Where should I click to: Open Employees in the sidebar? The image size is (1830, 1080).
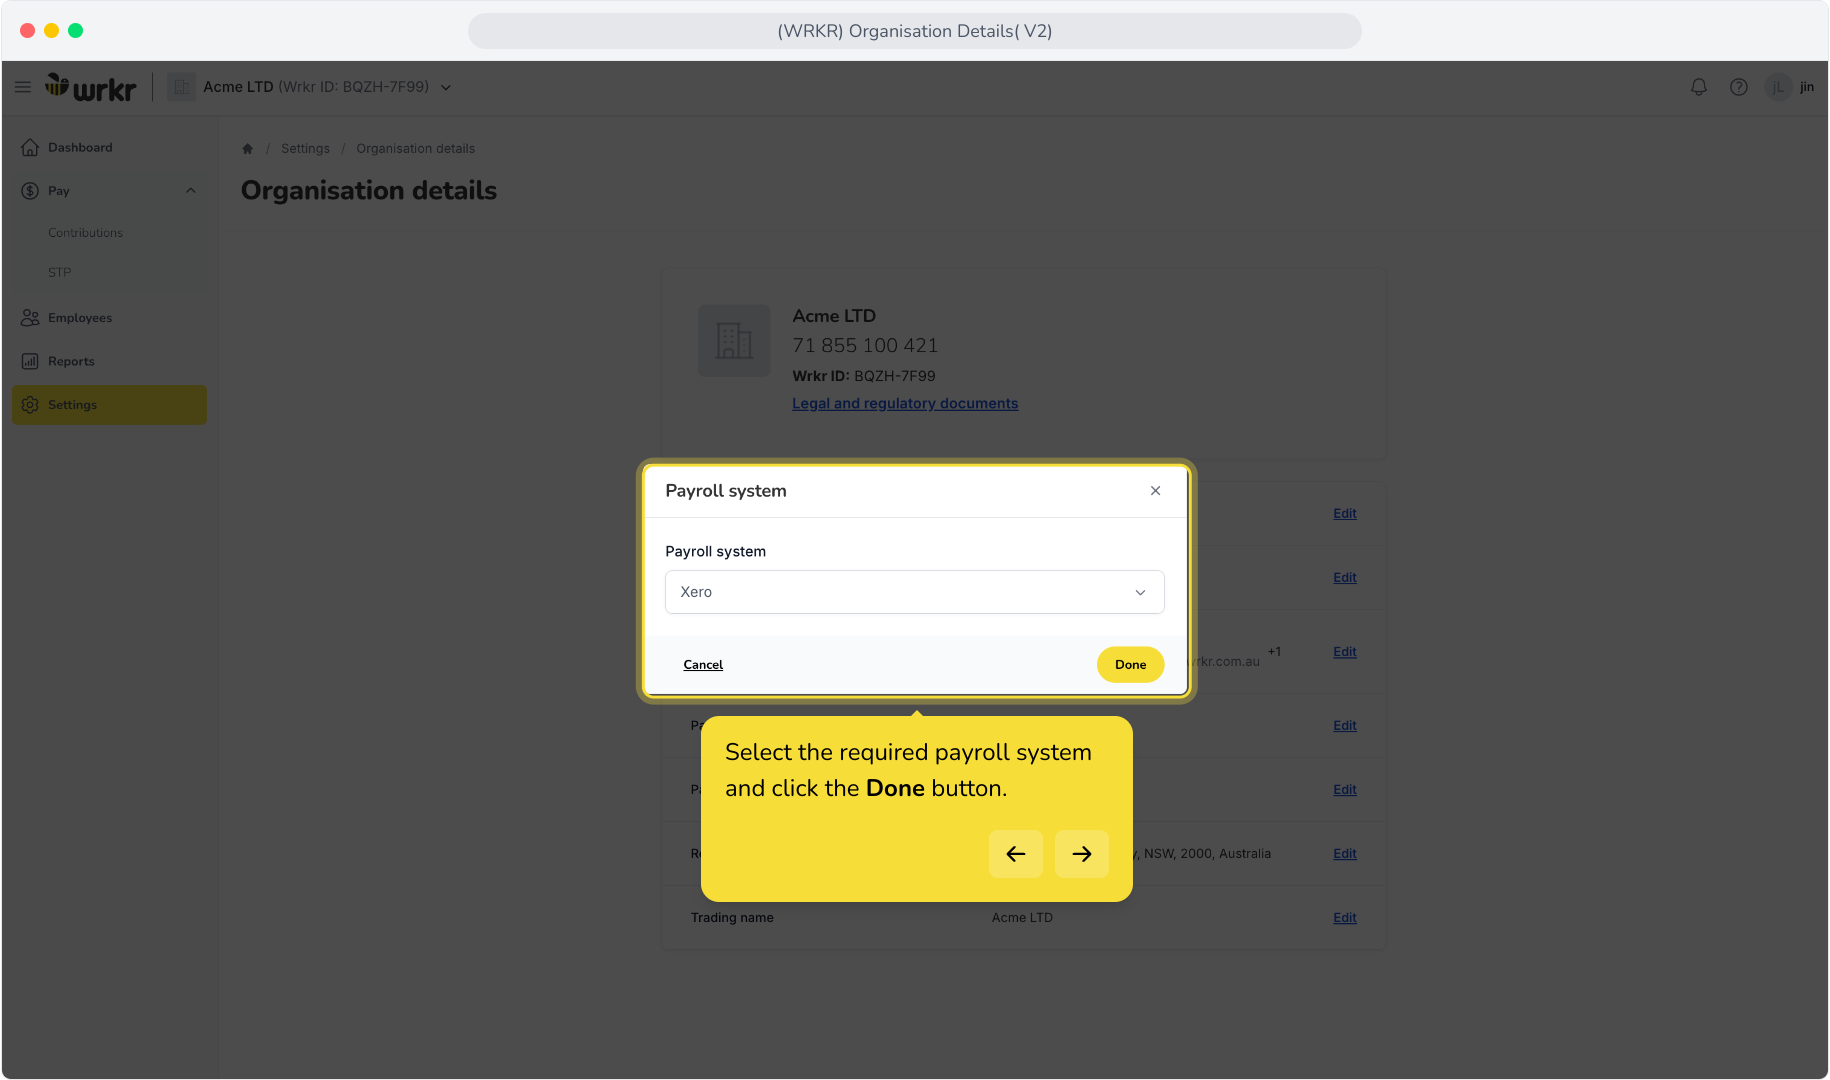coord(109,318)
